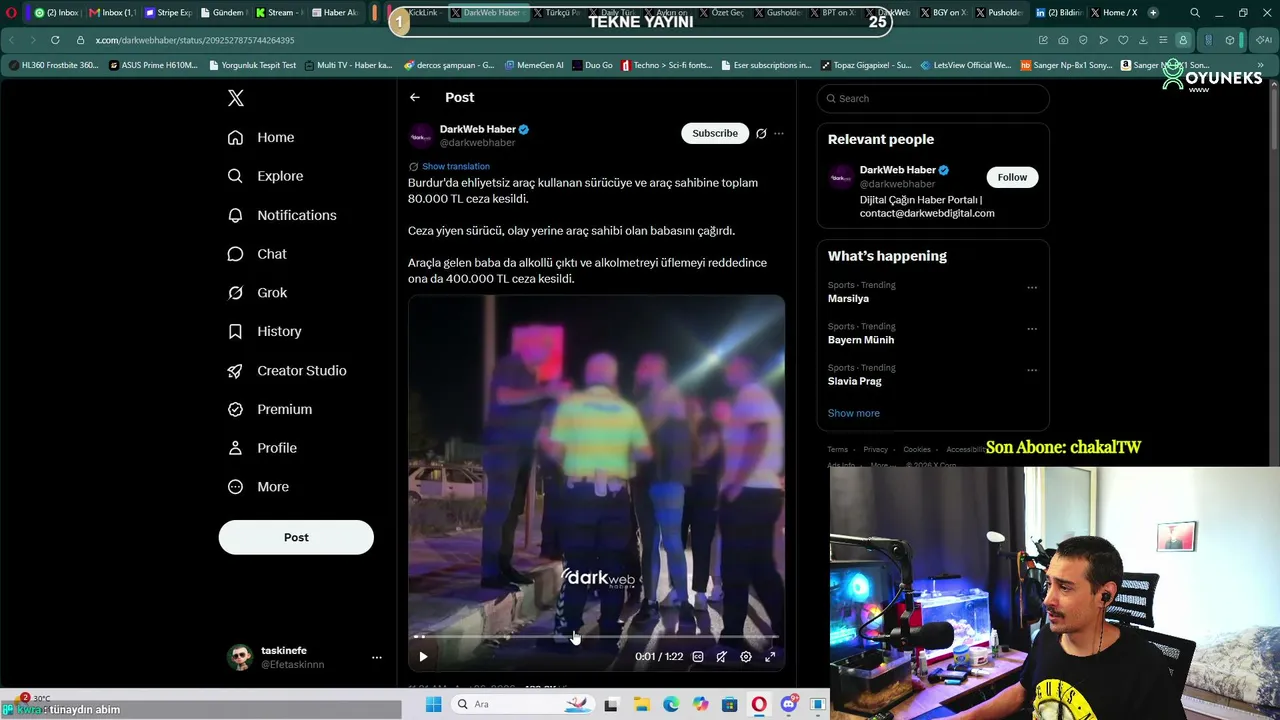Open Microsoft Store from the taskbar

click(730, 704)
